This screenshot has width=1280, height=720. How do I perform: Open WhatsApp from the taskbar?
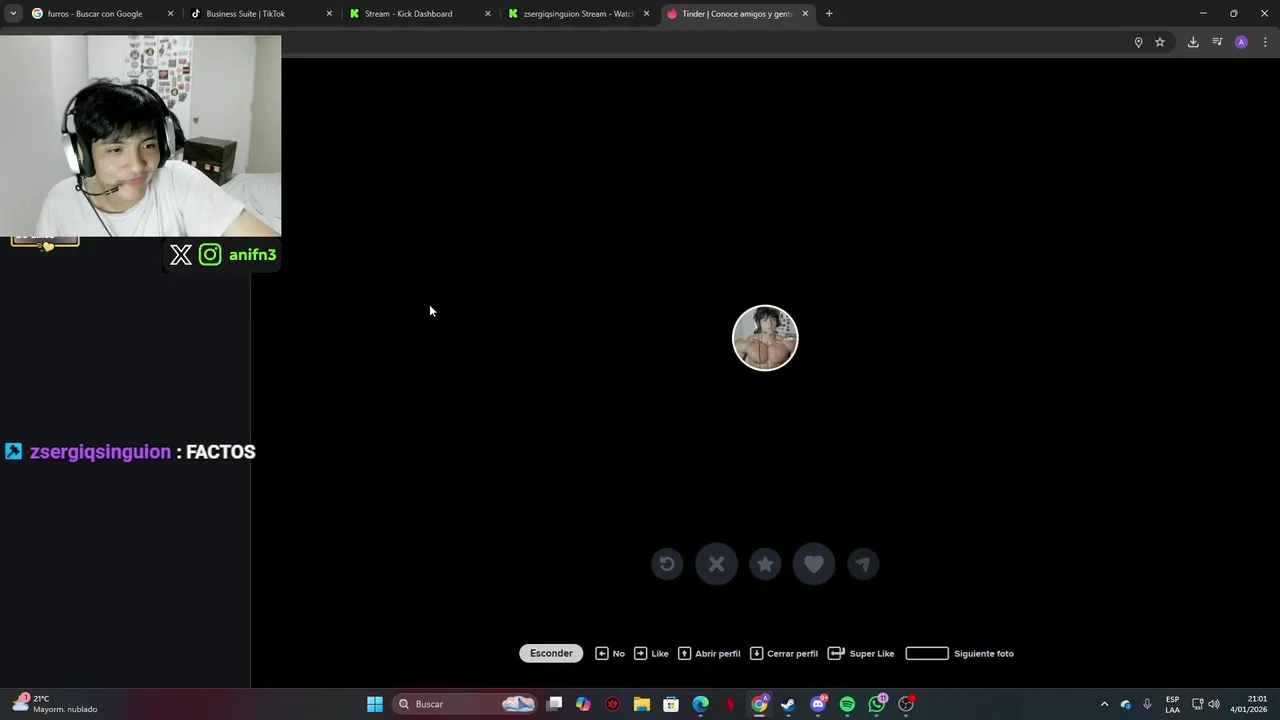click(x=877, y=704)
